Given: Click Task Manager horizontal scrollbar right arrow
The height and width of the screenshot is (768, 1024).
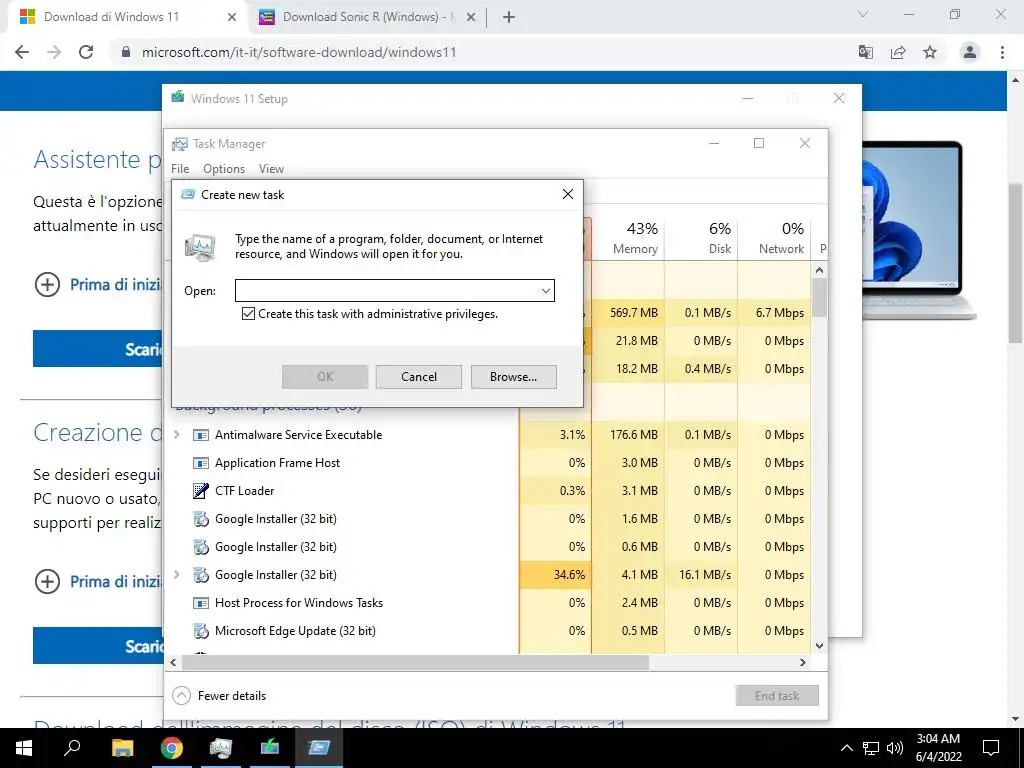Looking at the screenshot, I should 803,662.
